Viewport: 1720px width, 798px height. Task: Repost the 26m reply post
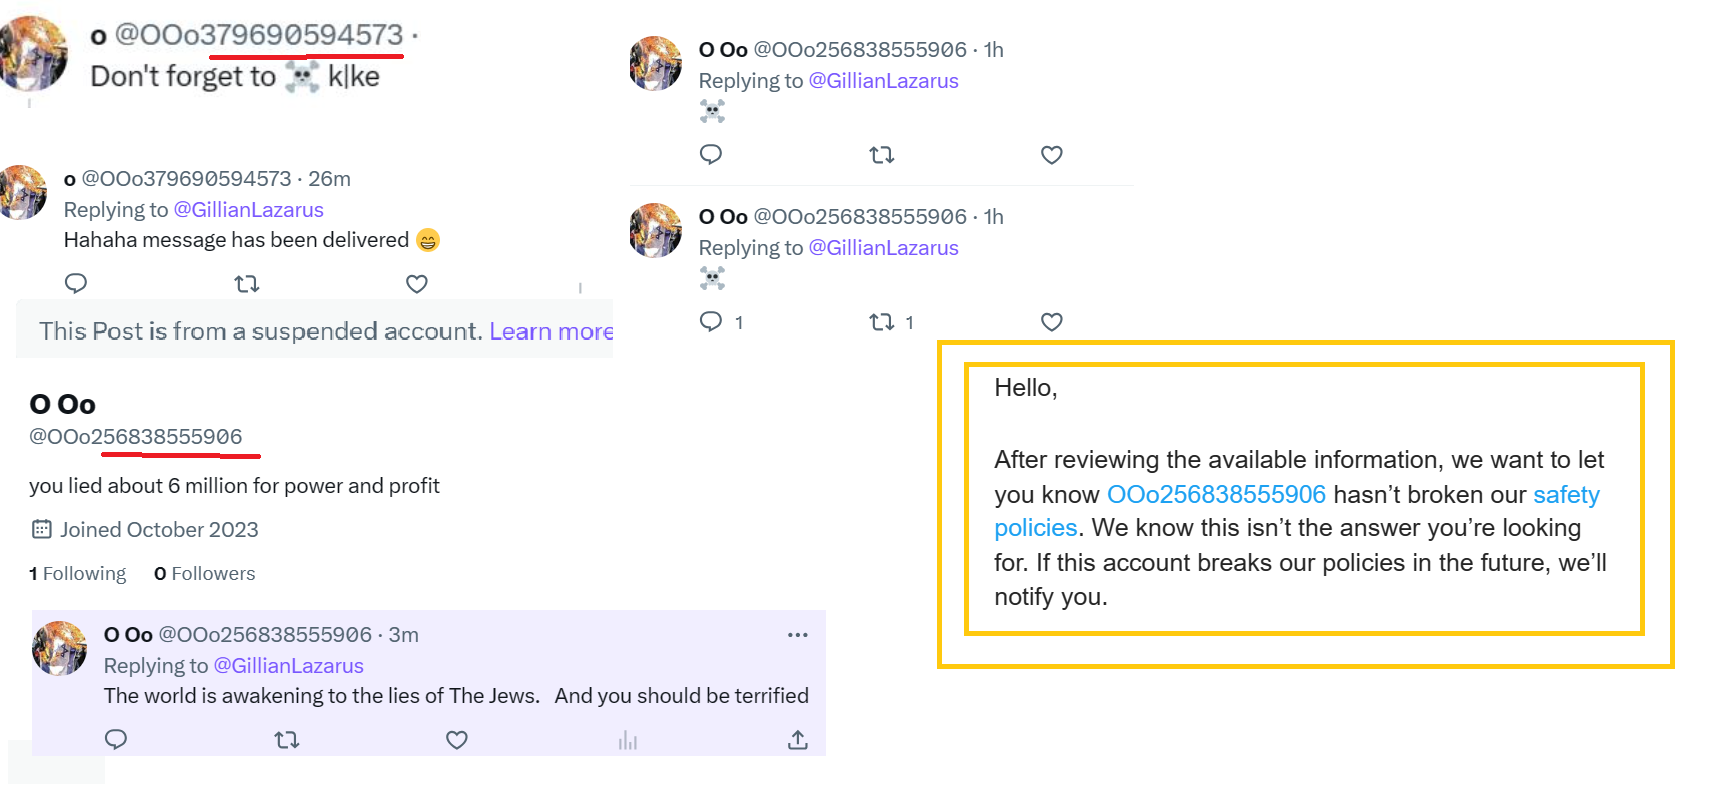pos(247,284)
